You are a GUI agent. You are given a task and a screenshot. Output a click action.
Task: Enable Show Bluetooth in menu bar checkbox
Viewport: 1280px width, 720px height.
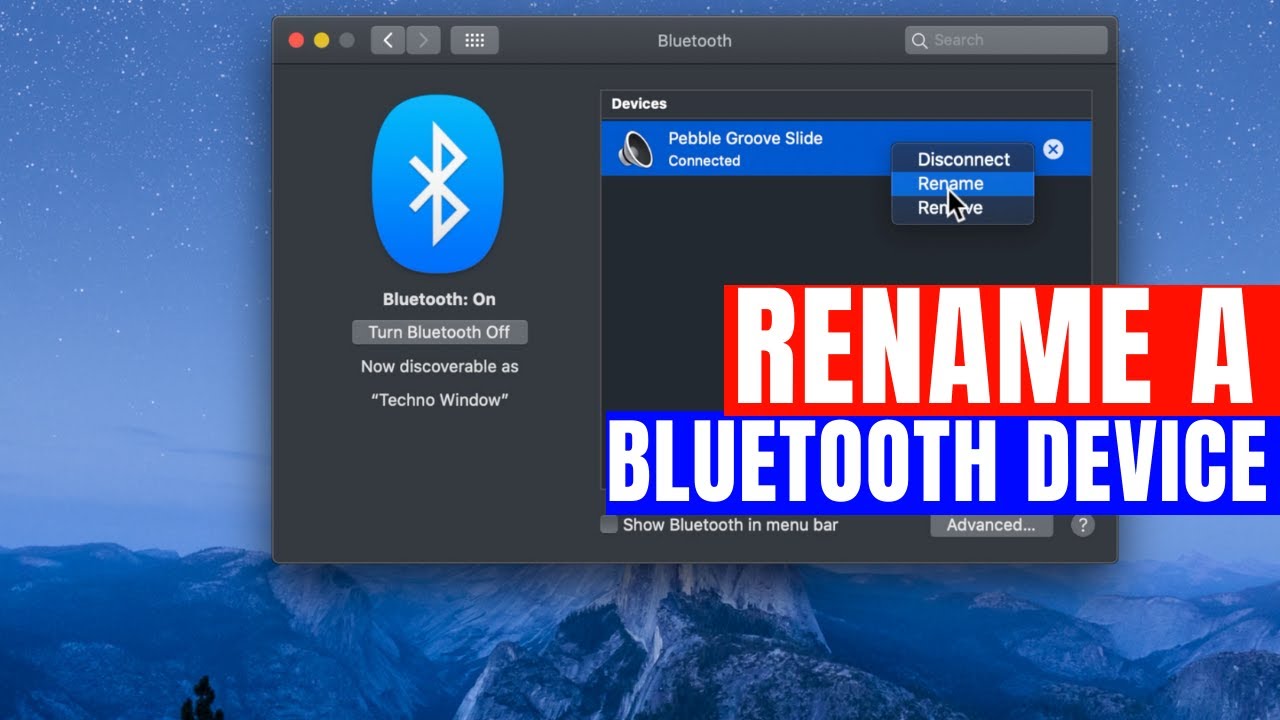(x=609, y=525)
